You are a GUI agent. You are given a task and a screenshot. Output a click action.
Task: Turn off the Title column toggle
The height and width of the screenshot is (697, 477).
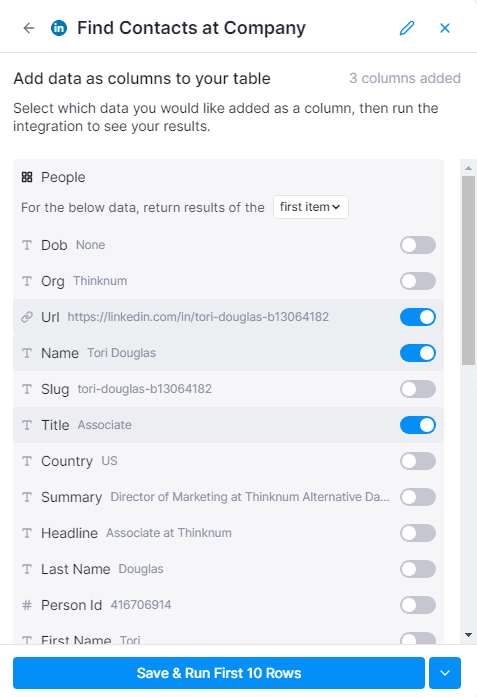[x=417, y=425]
